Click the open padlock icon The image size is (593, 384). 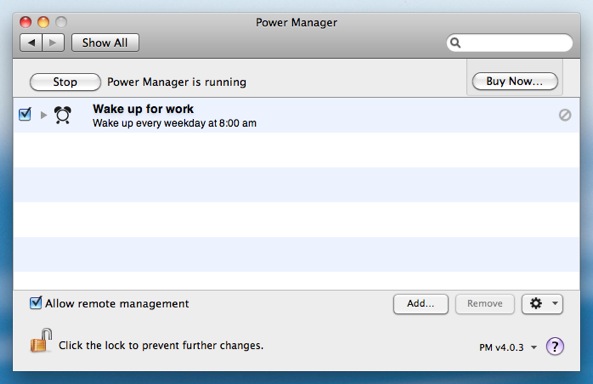[x=41, y=340]
